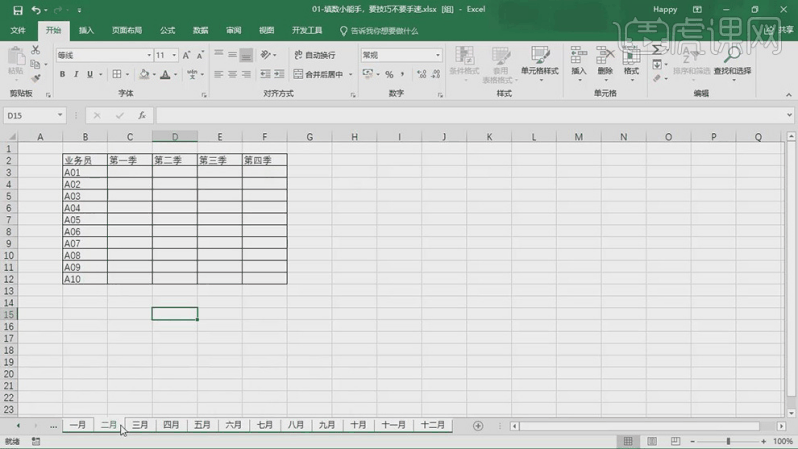Open the number format 常规 dropdown

point(438,55)
